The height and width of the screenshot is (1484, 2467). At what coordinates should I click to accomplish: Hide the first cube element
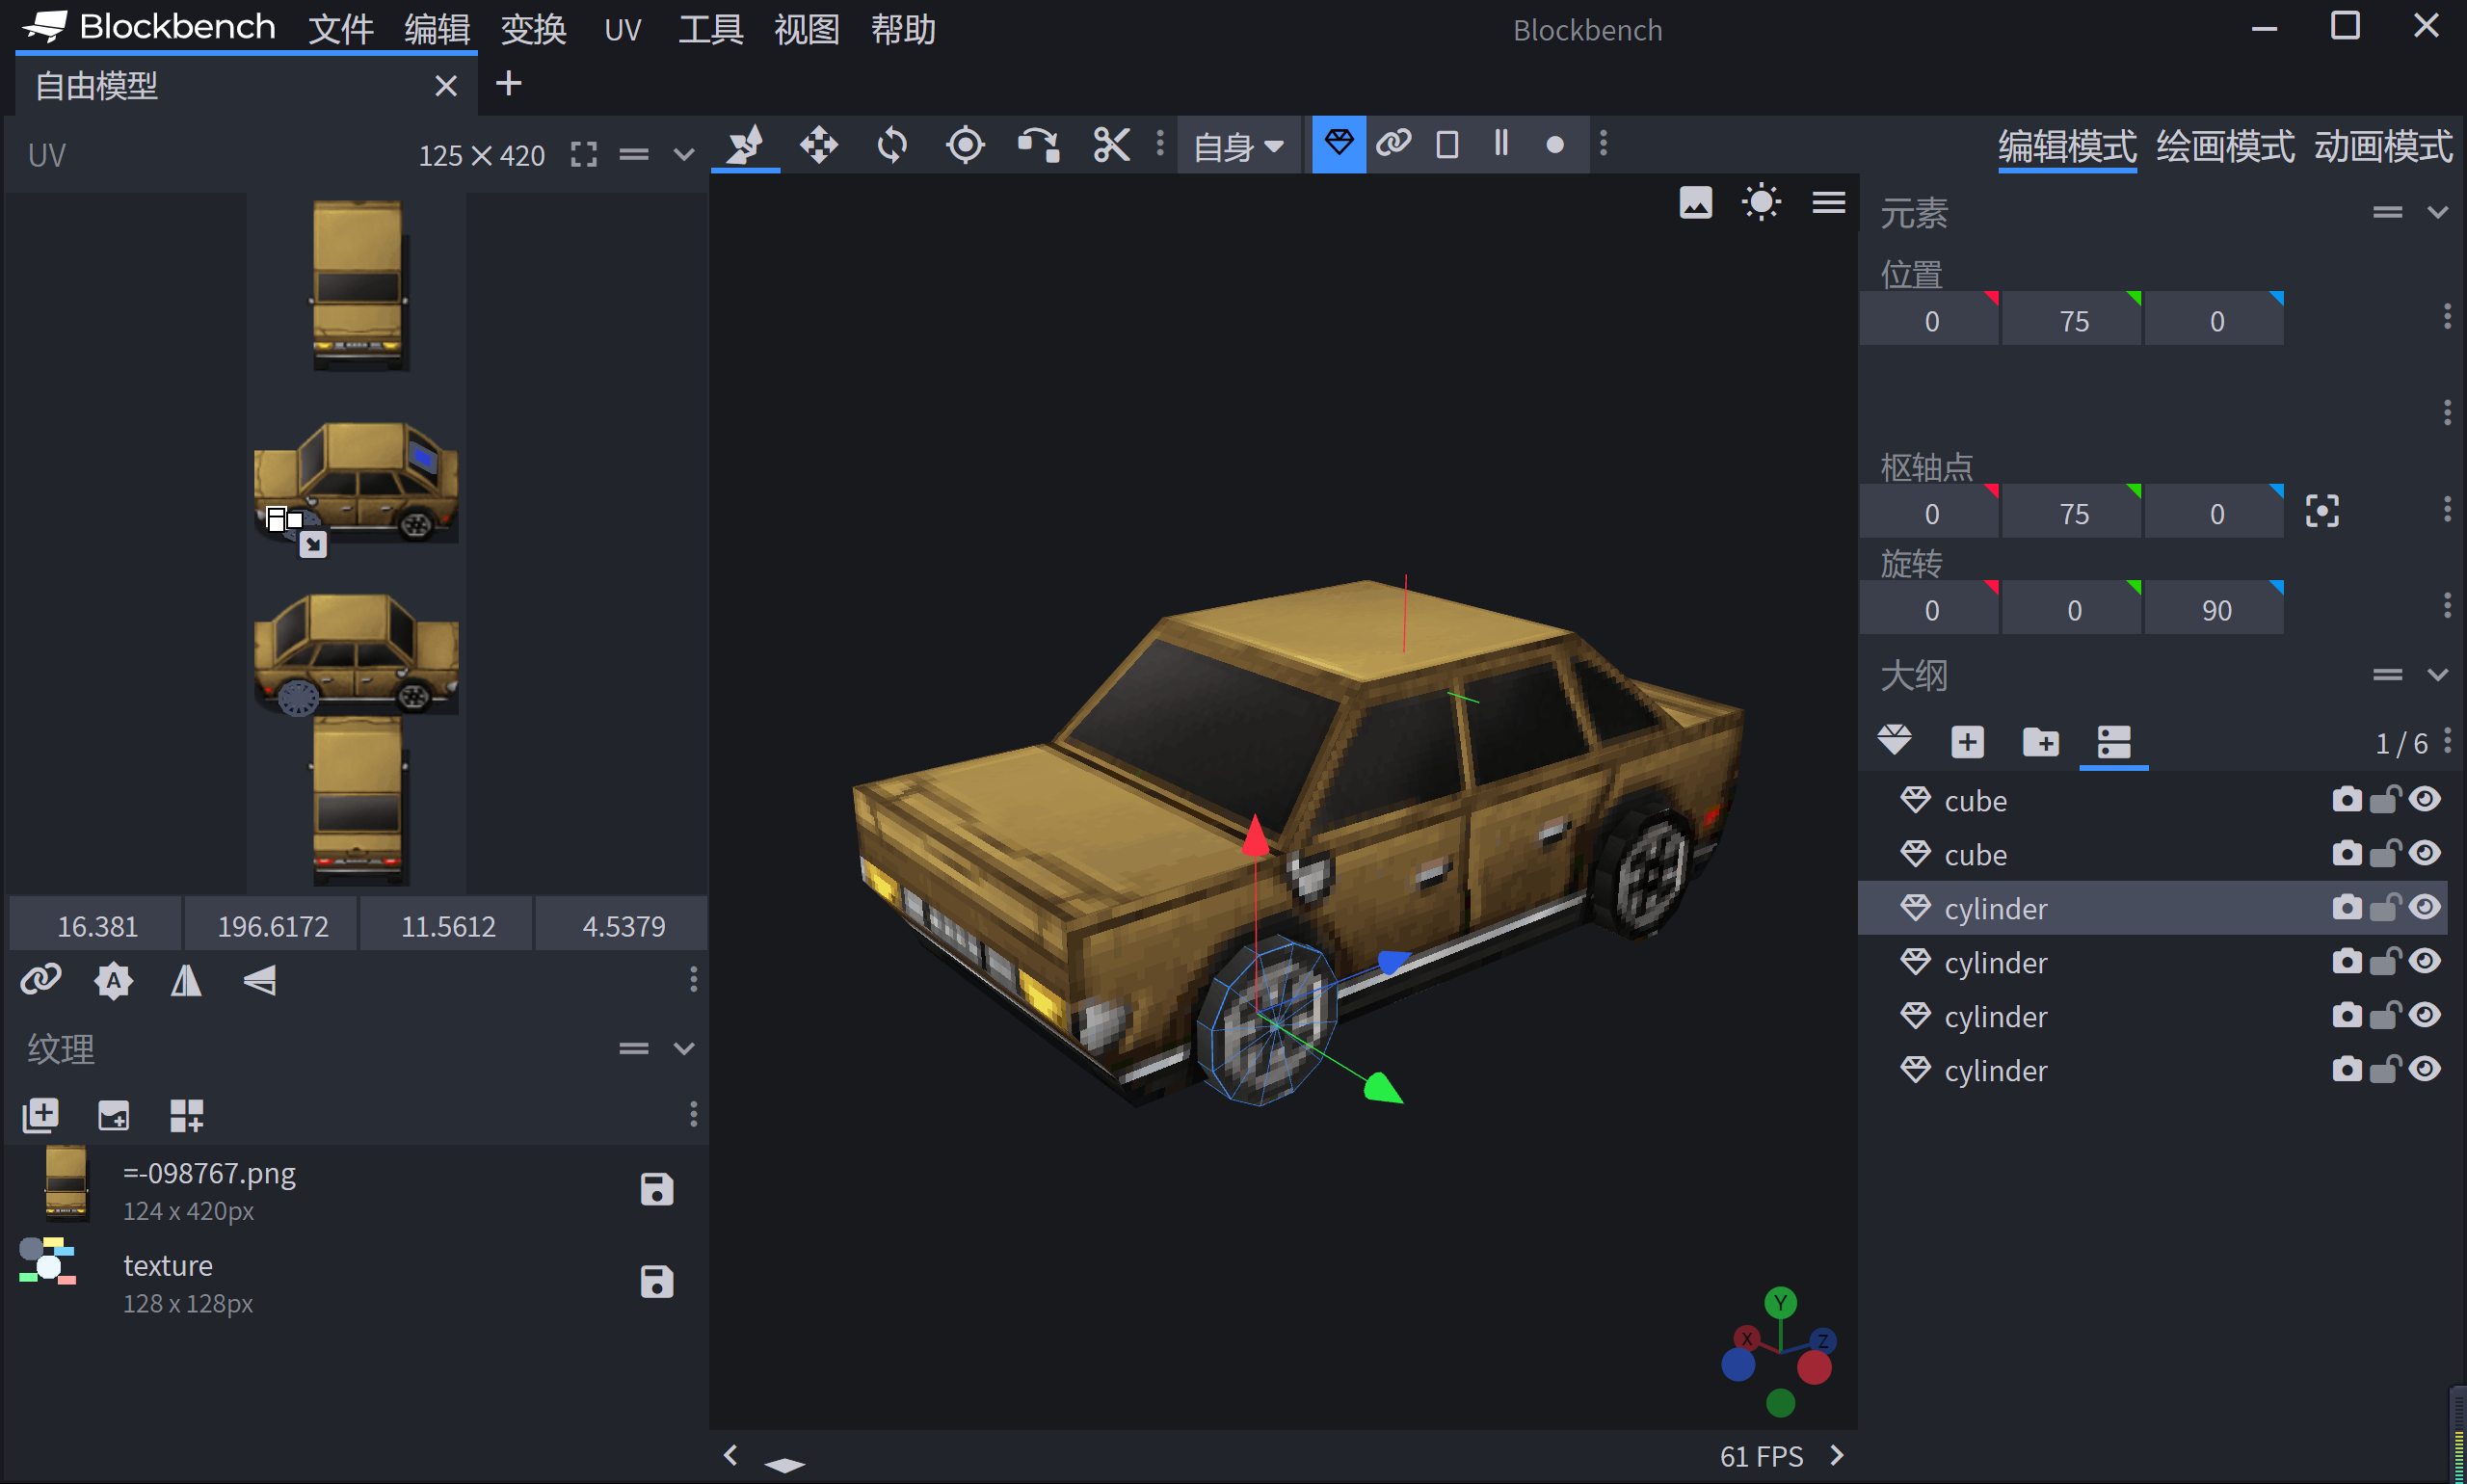(2425, 800)
